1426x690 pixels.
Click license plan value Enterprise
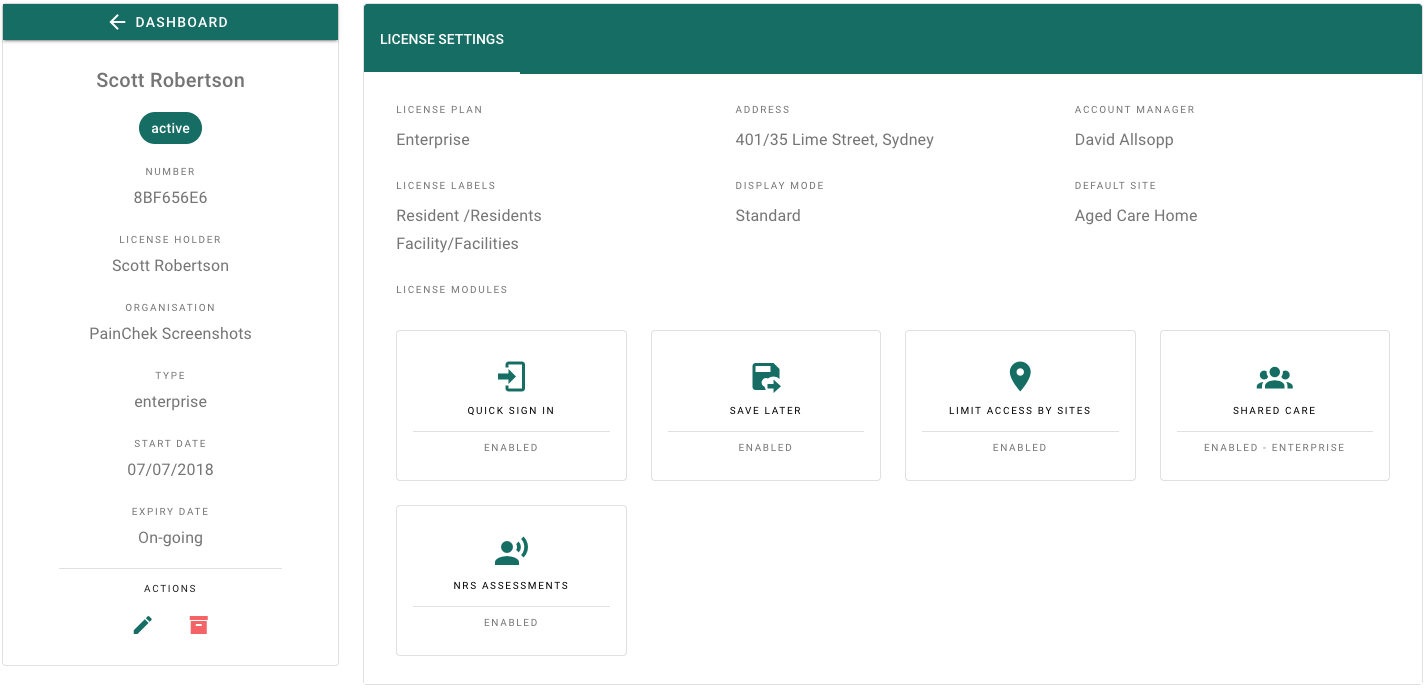tap(433, 140)
